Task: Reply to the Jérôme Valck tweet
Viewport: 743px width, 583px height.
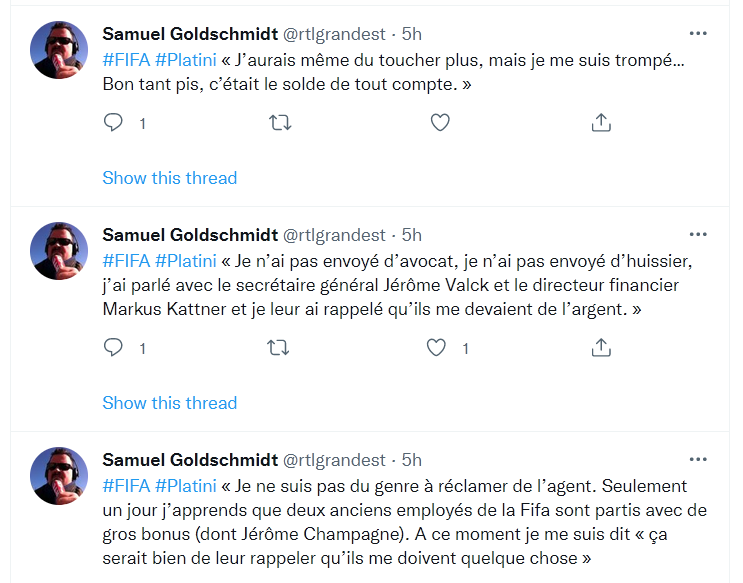Action: (113, 347)
